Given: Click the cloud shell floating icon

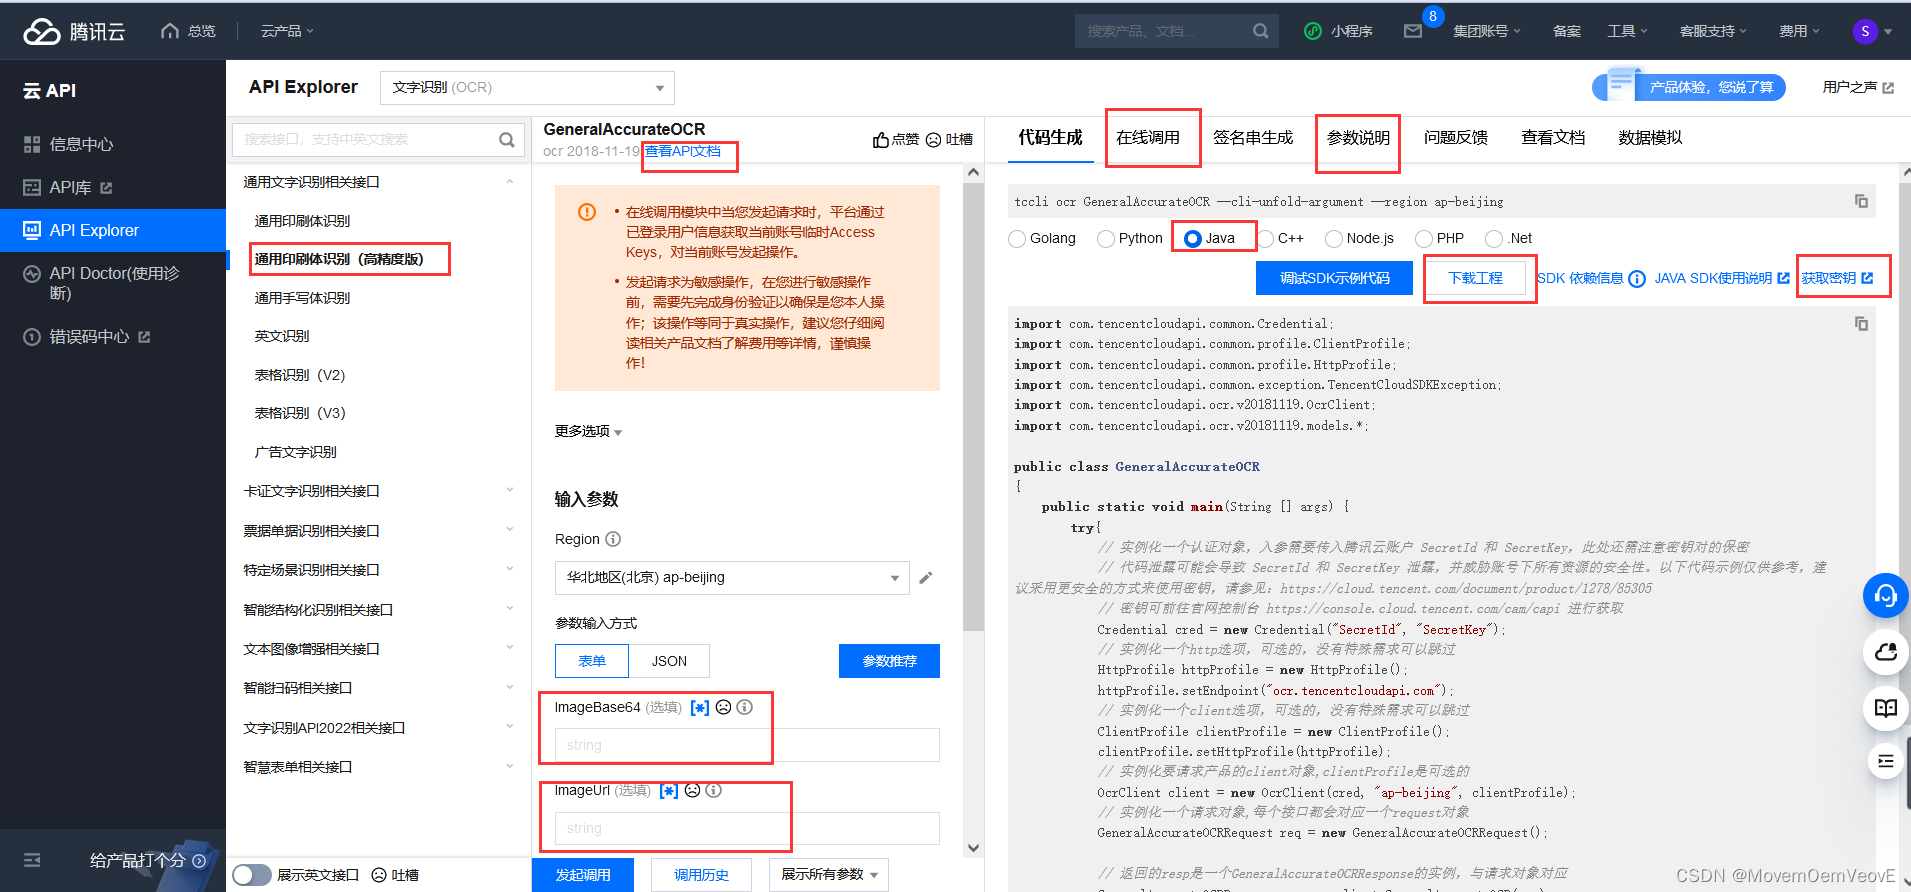Looking at the screenshot, I should 1886,652.
